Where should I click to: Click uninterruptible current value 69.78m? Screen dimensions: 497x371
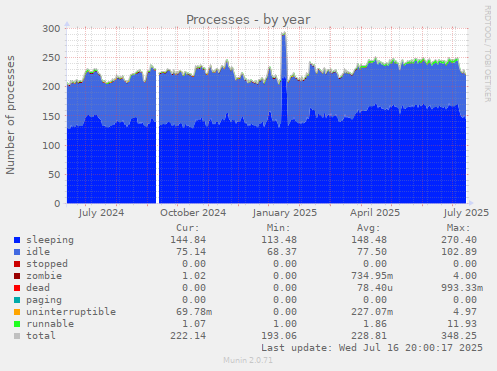pyautogui.click(x=194, y=312)
